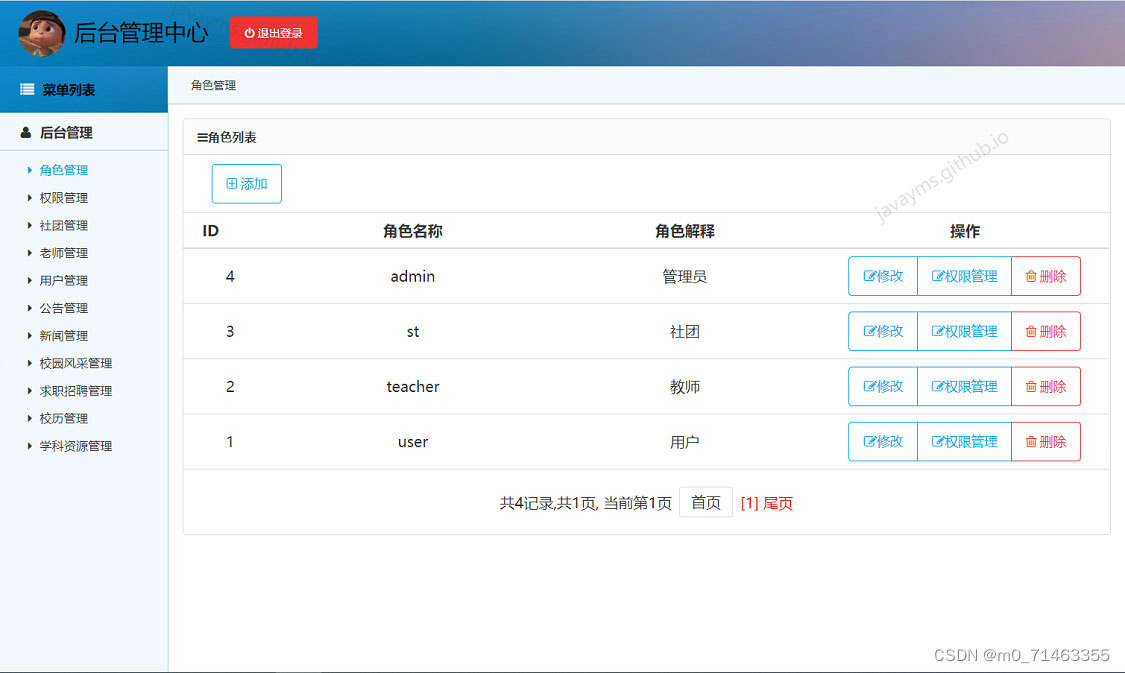
Task: Click the 修改 button for admin
Action: point(883,276)
